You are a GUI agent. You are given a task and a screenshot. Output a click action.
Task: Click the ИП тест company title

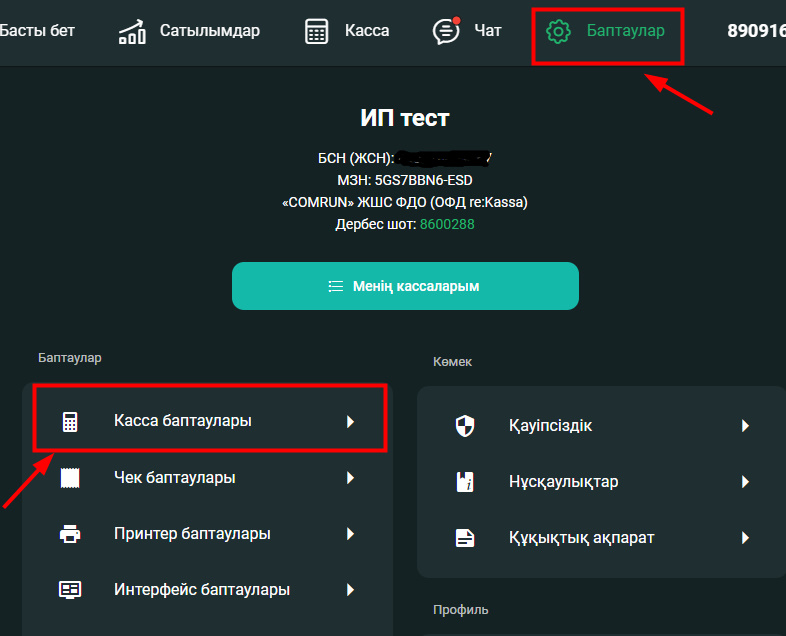pos(405,118)
